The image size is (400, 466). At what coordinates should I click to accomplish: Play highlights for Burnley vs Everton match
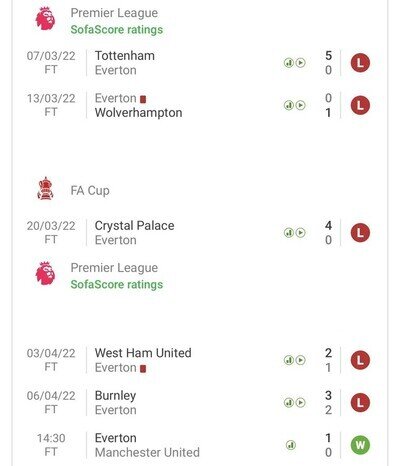(x=300, y=403)
